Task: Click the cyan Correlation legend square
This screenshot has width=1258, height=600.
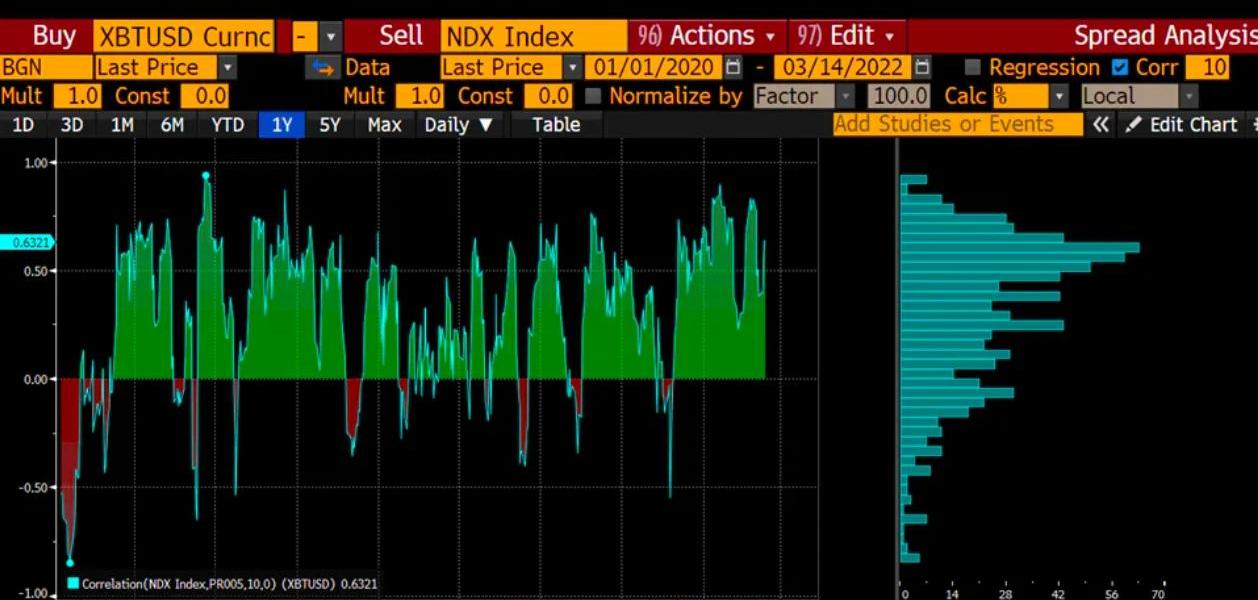Action: (x=73, y=583)
